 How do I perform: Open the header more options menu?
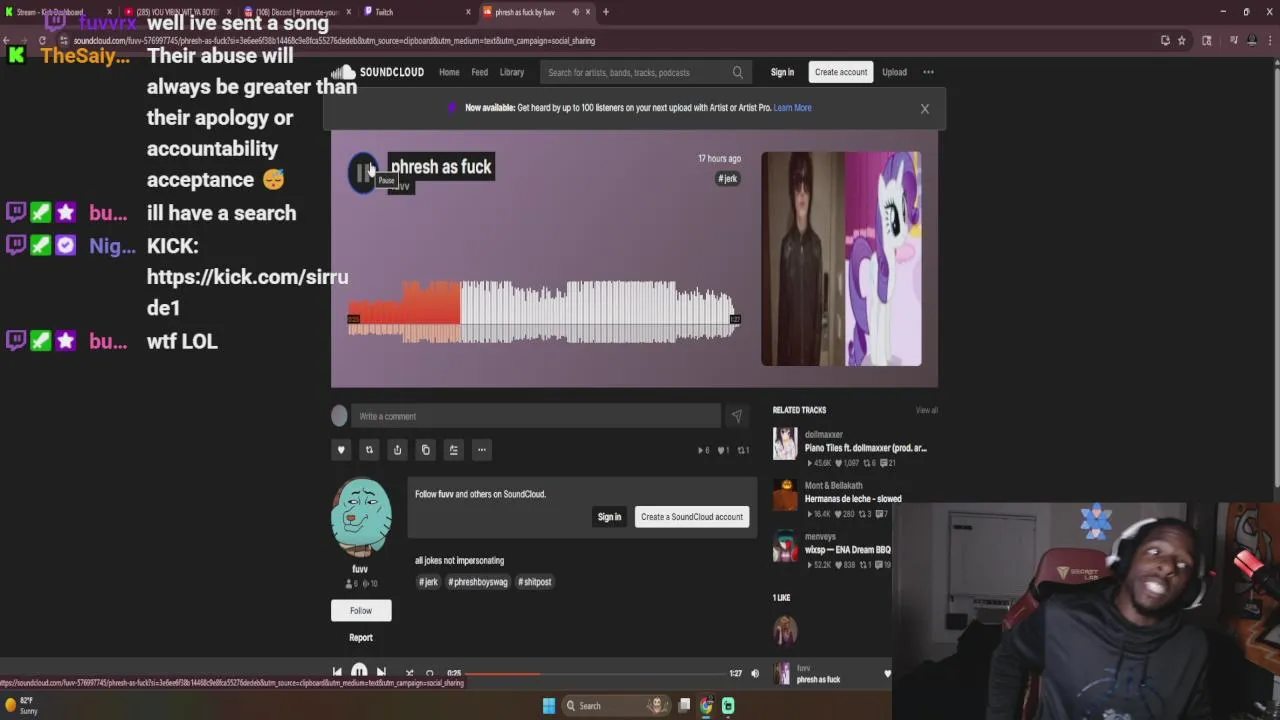(928, 72)
